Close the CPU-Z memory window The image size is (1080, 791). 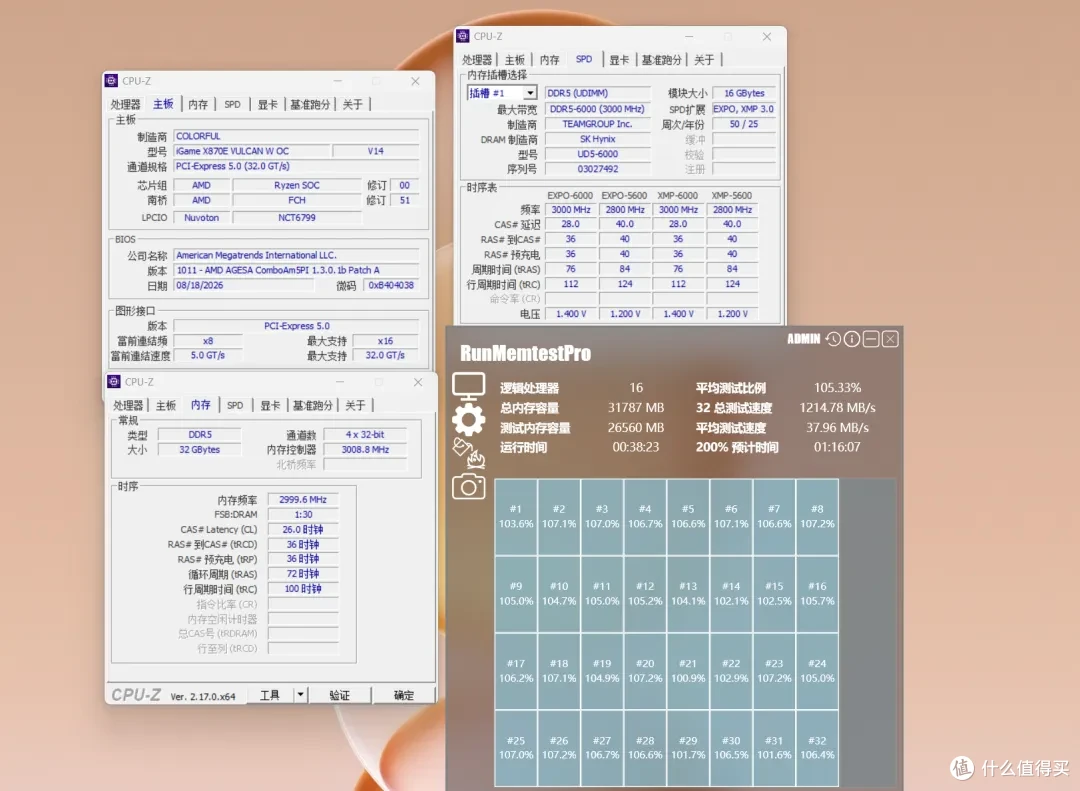click(x=418, y=382)
